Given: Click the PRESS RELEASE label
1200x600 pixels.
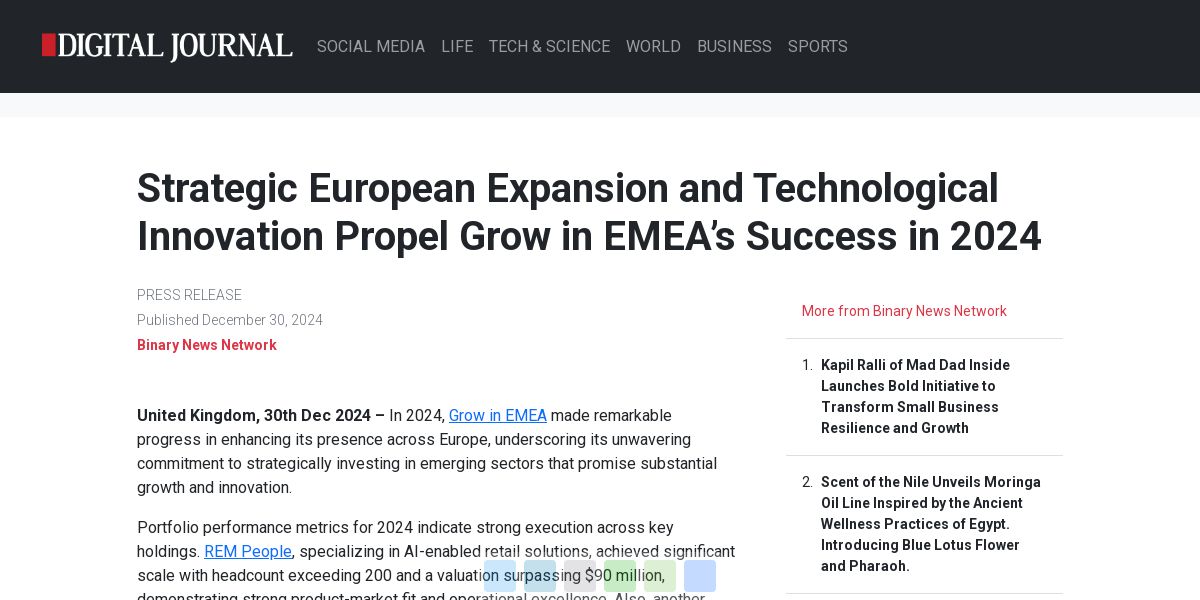Looking at the screenshot, I should [x=189, y=295].
